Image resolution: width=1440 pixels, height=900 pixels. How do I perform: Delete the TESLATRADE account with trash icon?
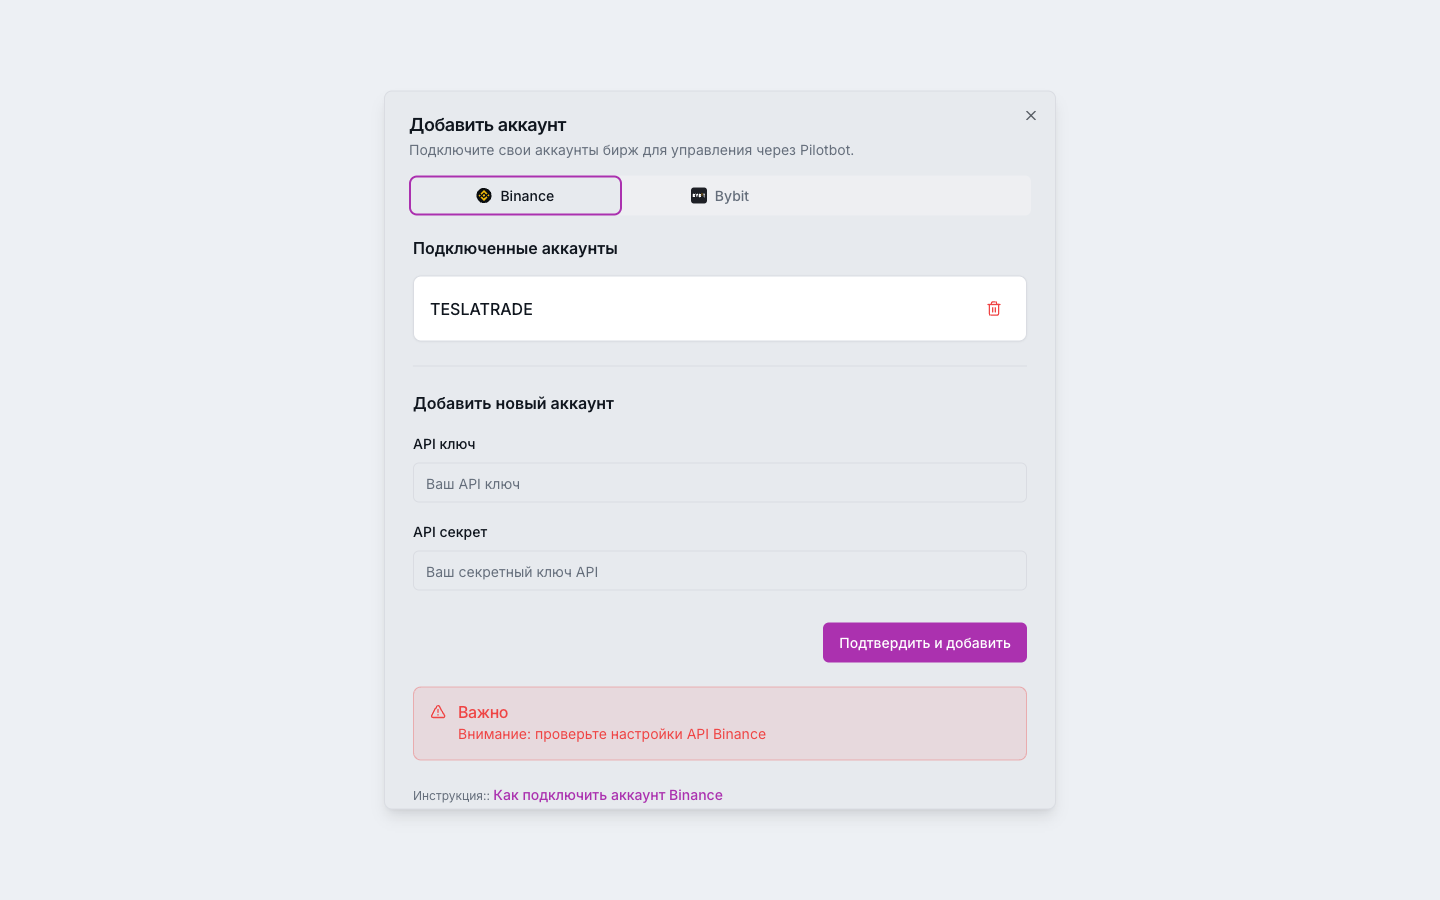point(994,309)
